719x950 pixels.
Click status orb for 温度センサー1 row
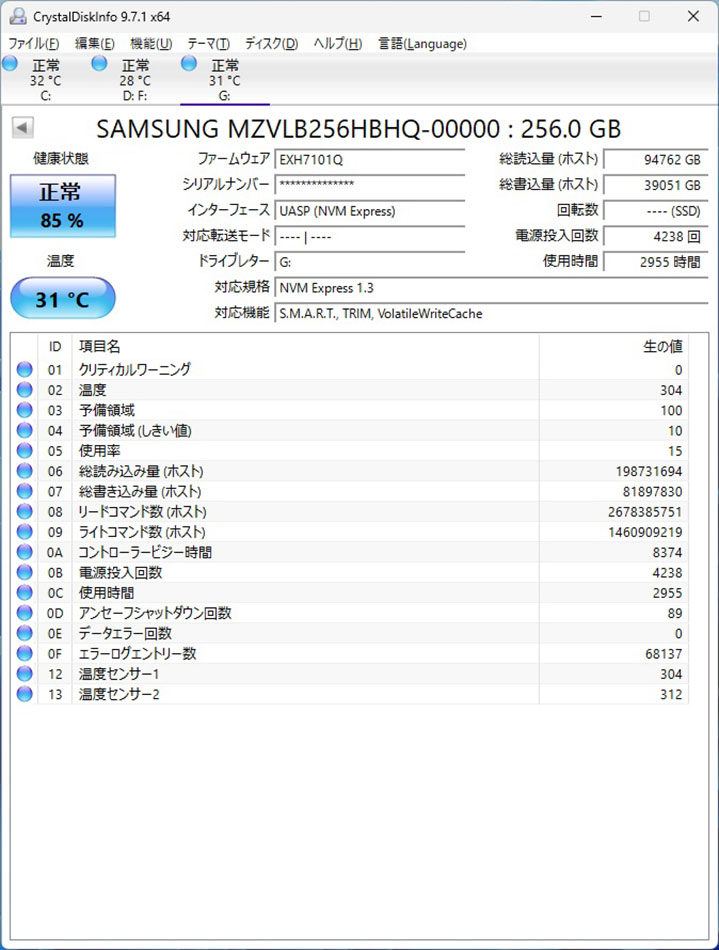click(x=24, y=674)
